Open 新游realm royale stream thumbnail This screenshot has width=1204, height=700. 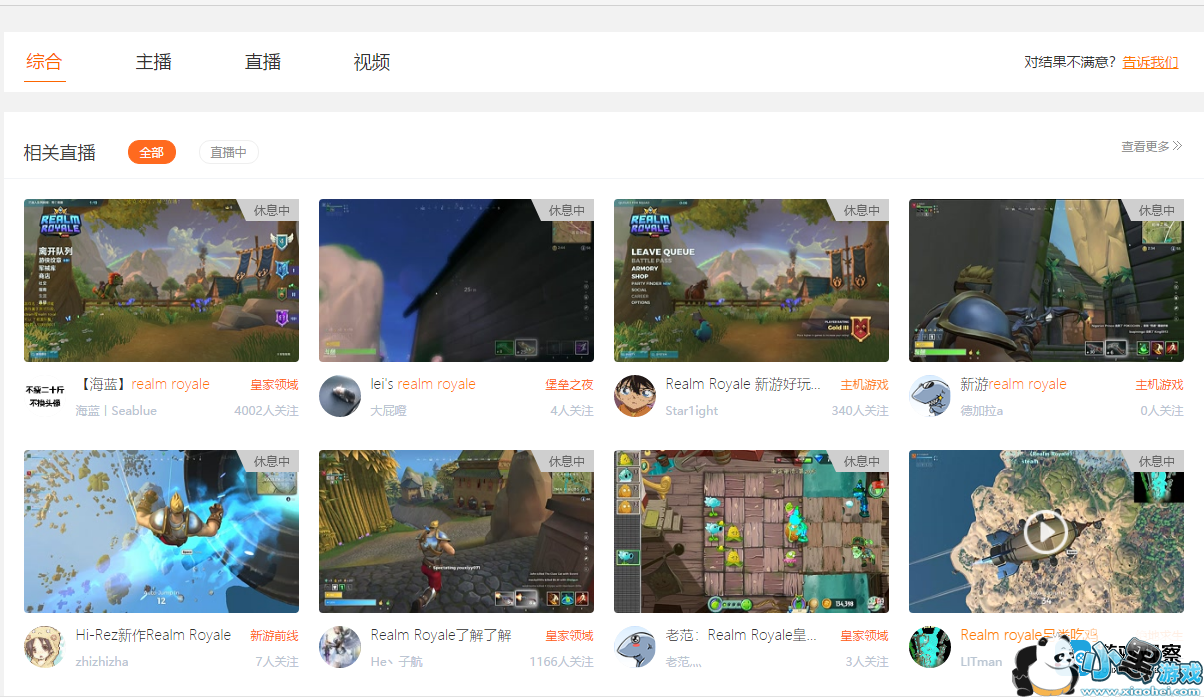(x=1046, y=280)
